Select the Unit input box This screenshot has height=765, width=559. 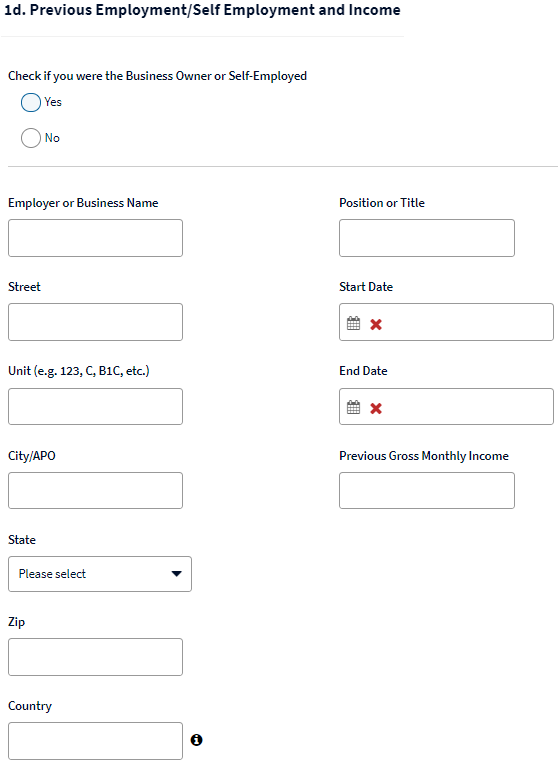tap(95, 406)
